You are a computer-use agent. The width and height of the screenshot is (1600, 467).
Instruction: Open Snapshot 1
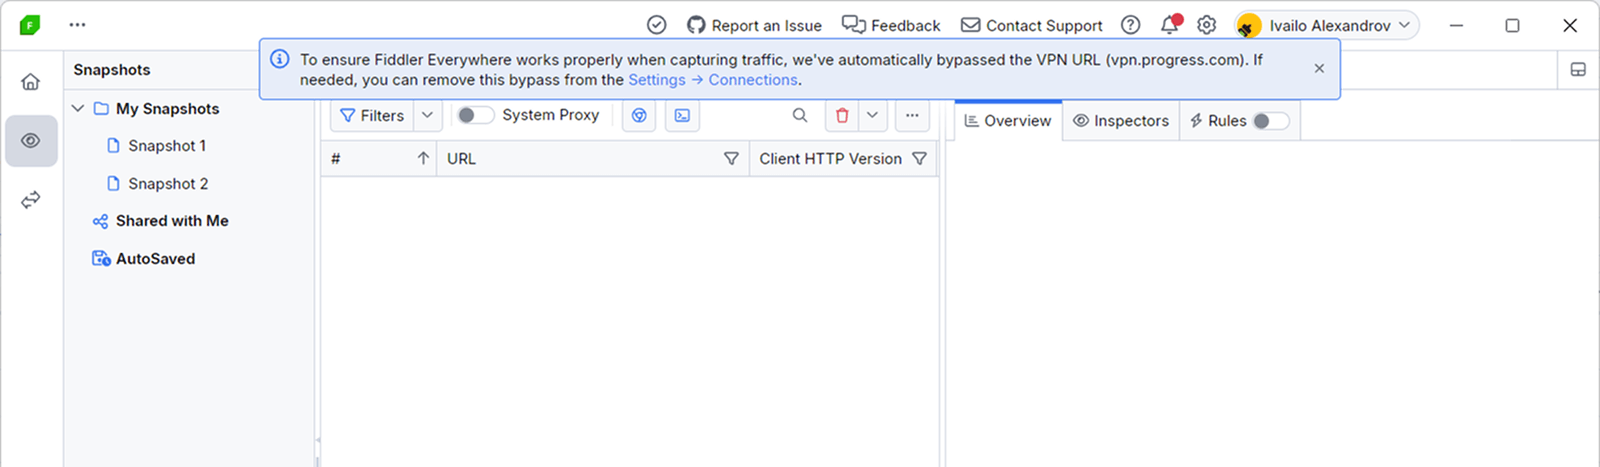click(x=167, y=146)
